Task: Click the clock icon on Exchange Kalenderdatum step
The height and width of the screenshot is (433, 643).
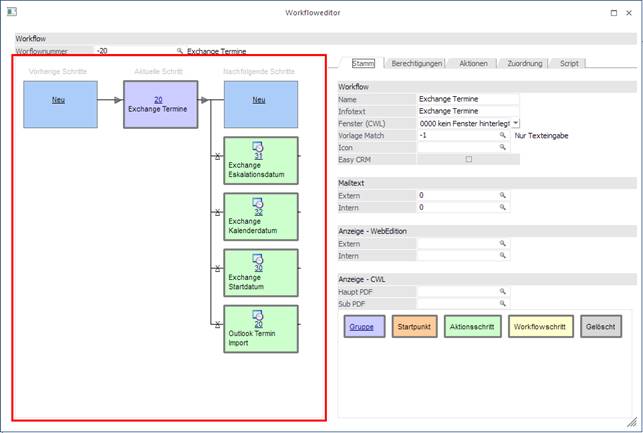Action: tap(258, 202)
